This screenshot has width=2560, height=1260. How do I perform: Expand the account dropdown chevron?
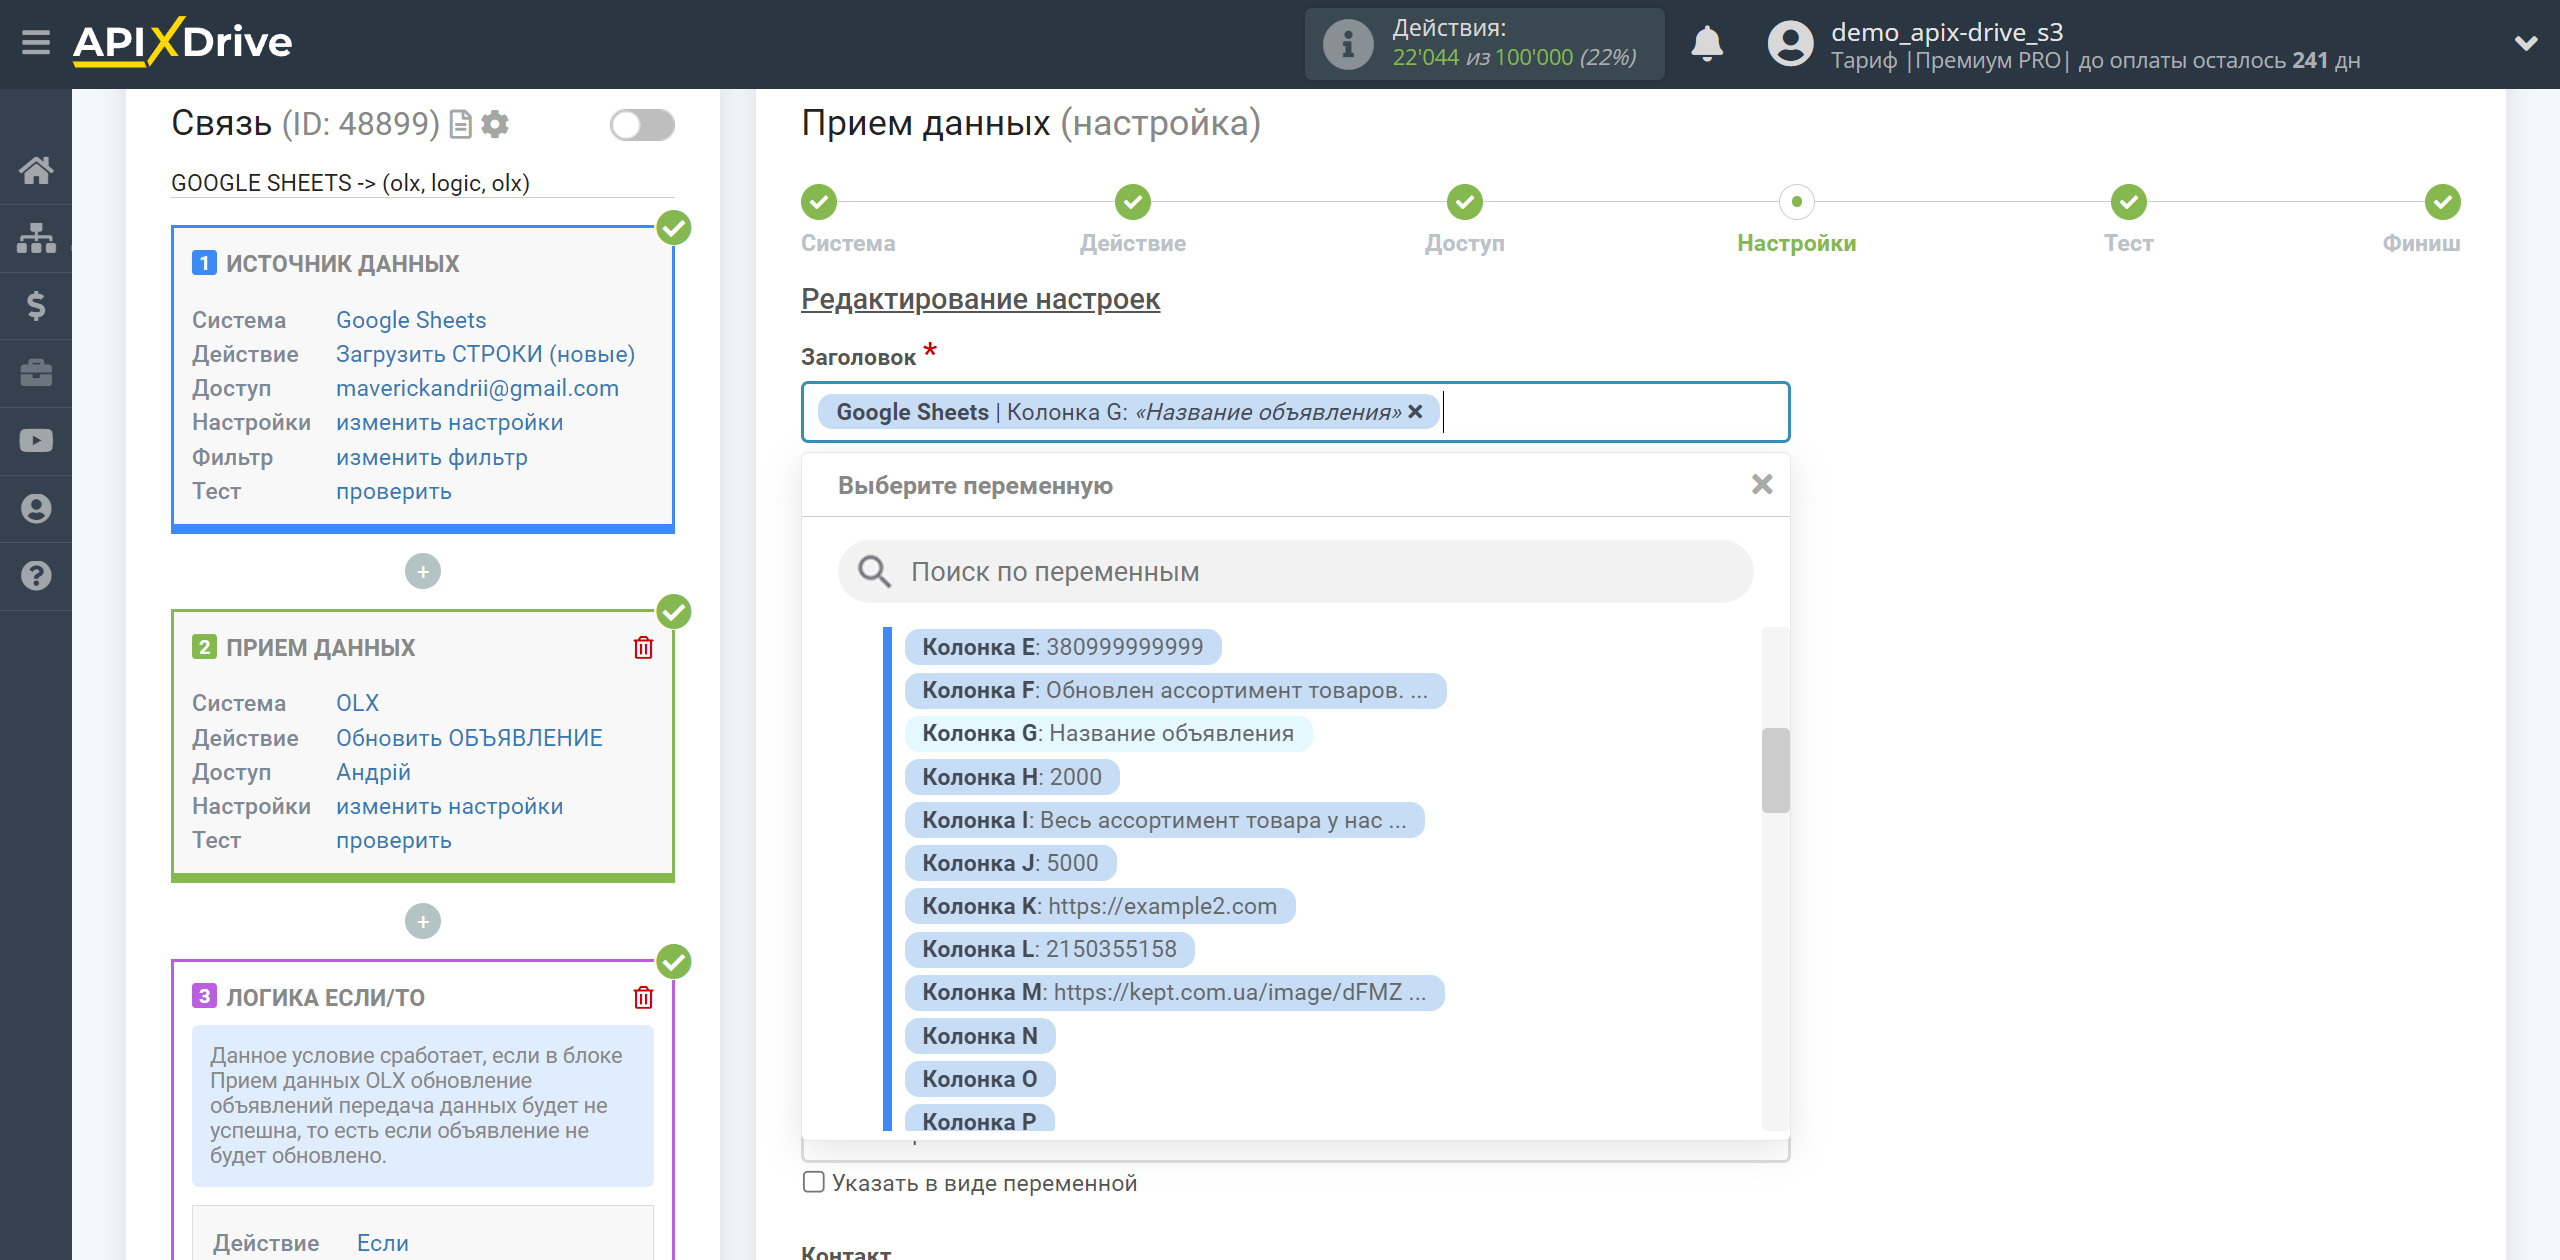[2526, 44]
